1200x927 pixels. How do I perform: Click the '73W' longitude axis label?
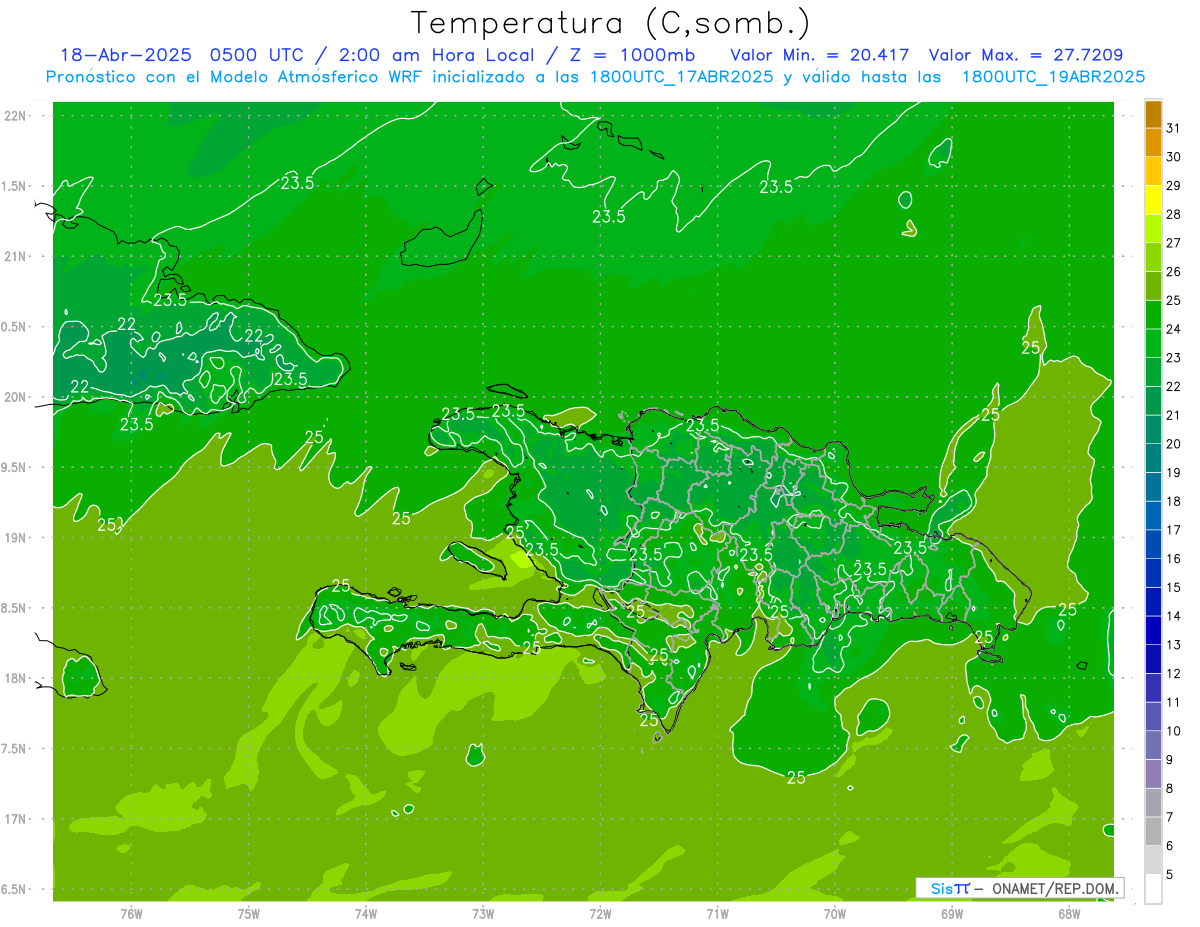483,913
